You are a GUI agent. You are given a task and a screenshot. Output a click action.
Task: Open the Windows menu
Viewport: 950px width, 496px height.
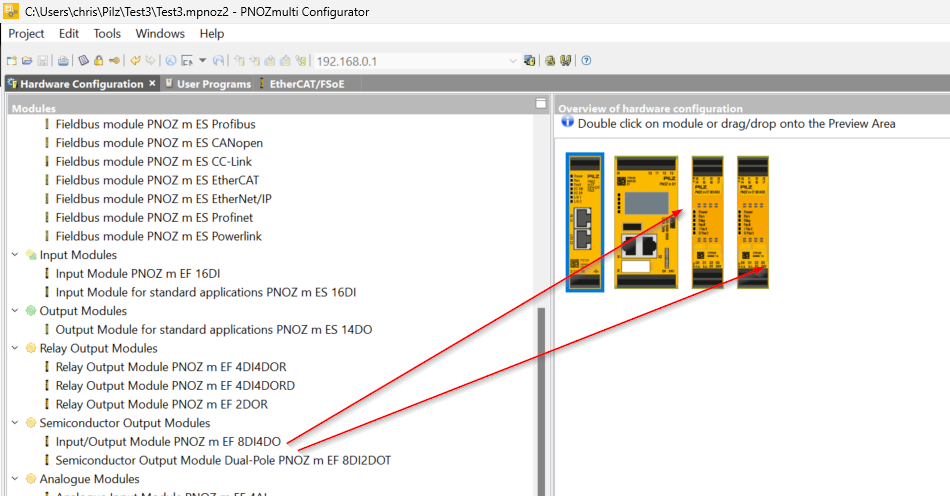point(160,33)
